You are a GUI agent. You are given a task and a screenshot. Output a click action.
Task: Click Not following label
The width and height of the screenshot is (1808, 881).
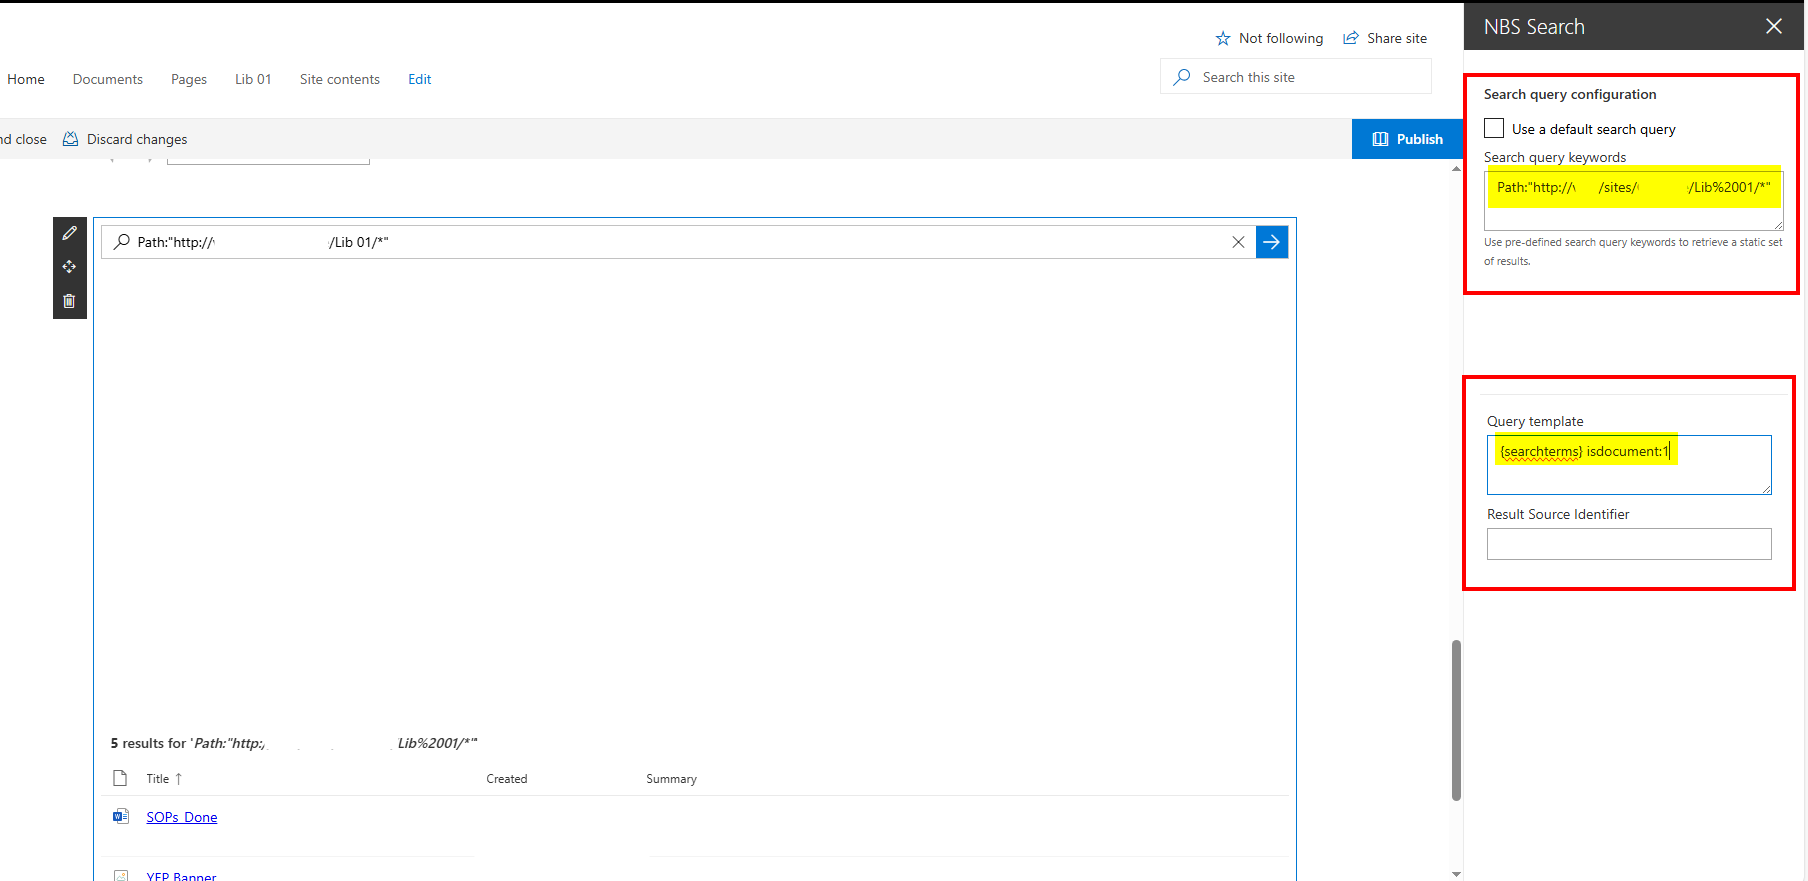(x=1281, y=38)
